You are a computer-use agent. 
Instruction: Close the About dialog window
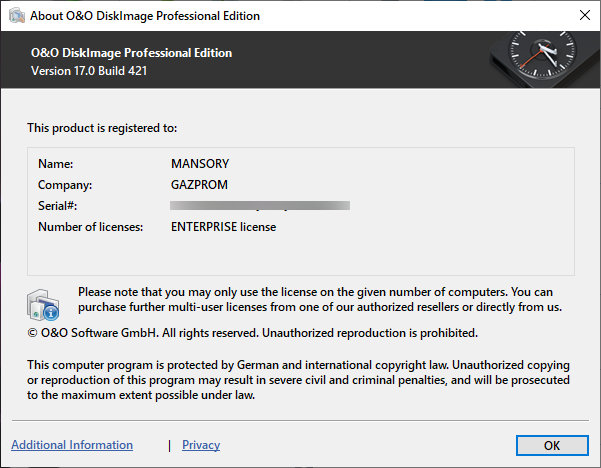583,16
